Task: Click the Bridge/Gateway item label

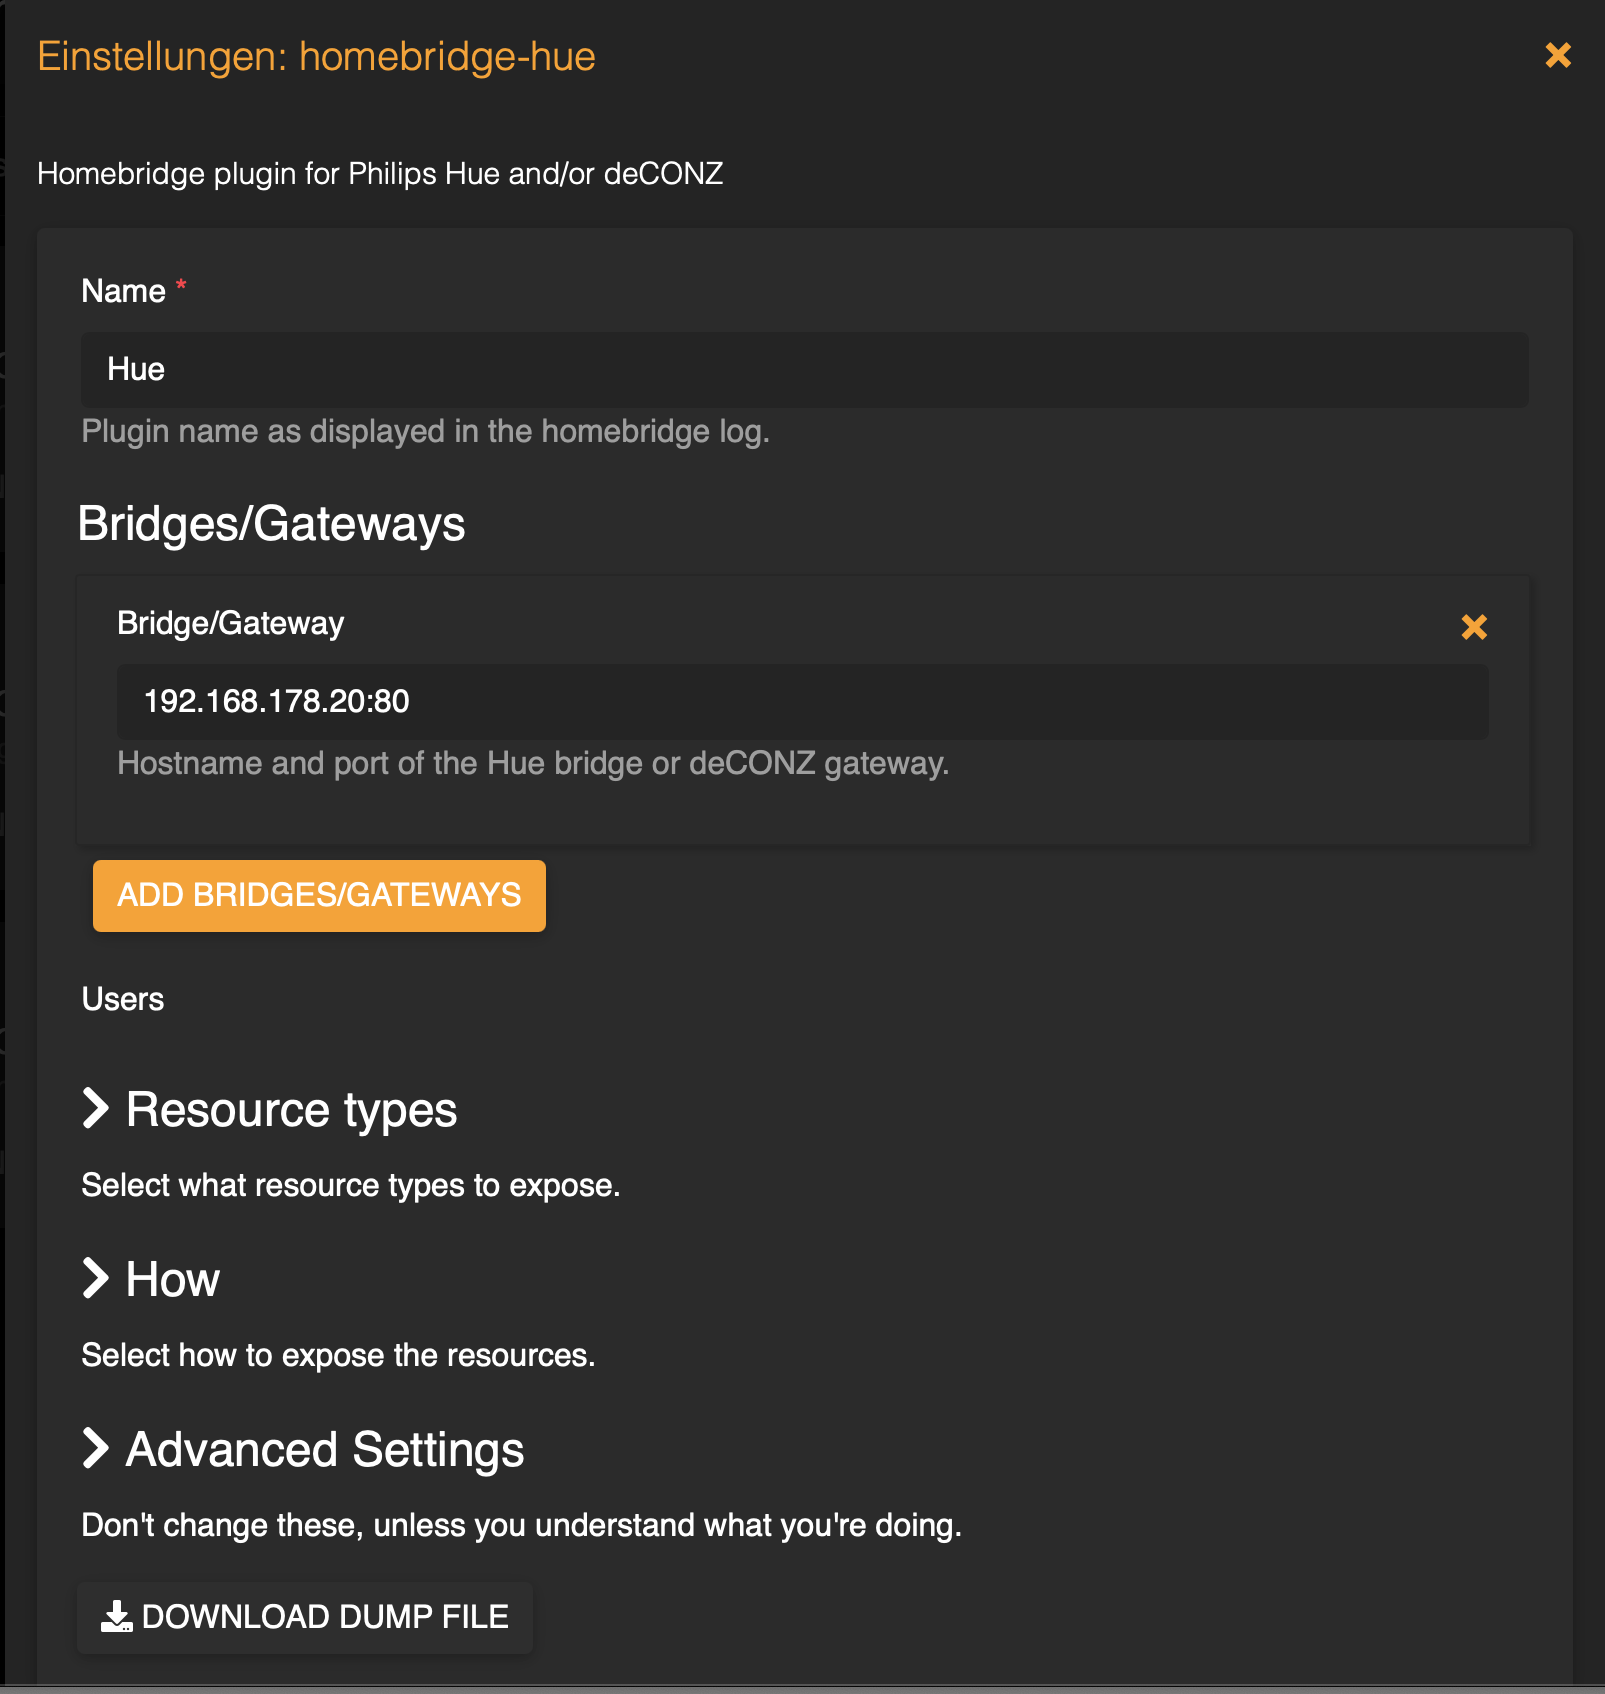Action: [230, 623]
